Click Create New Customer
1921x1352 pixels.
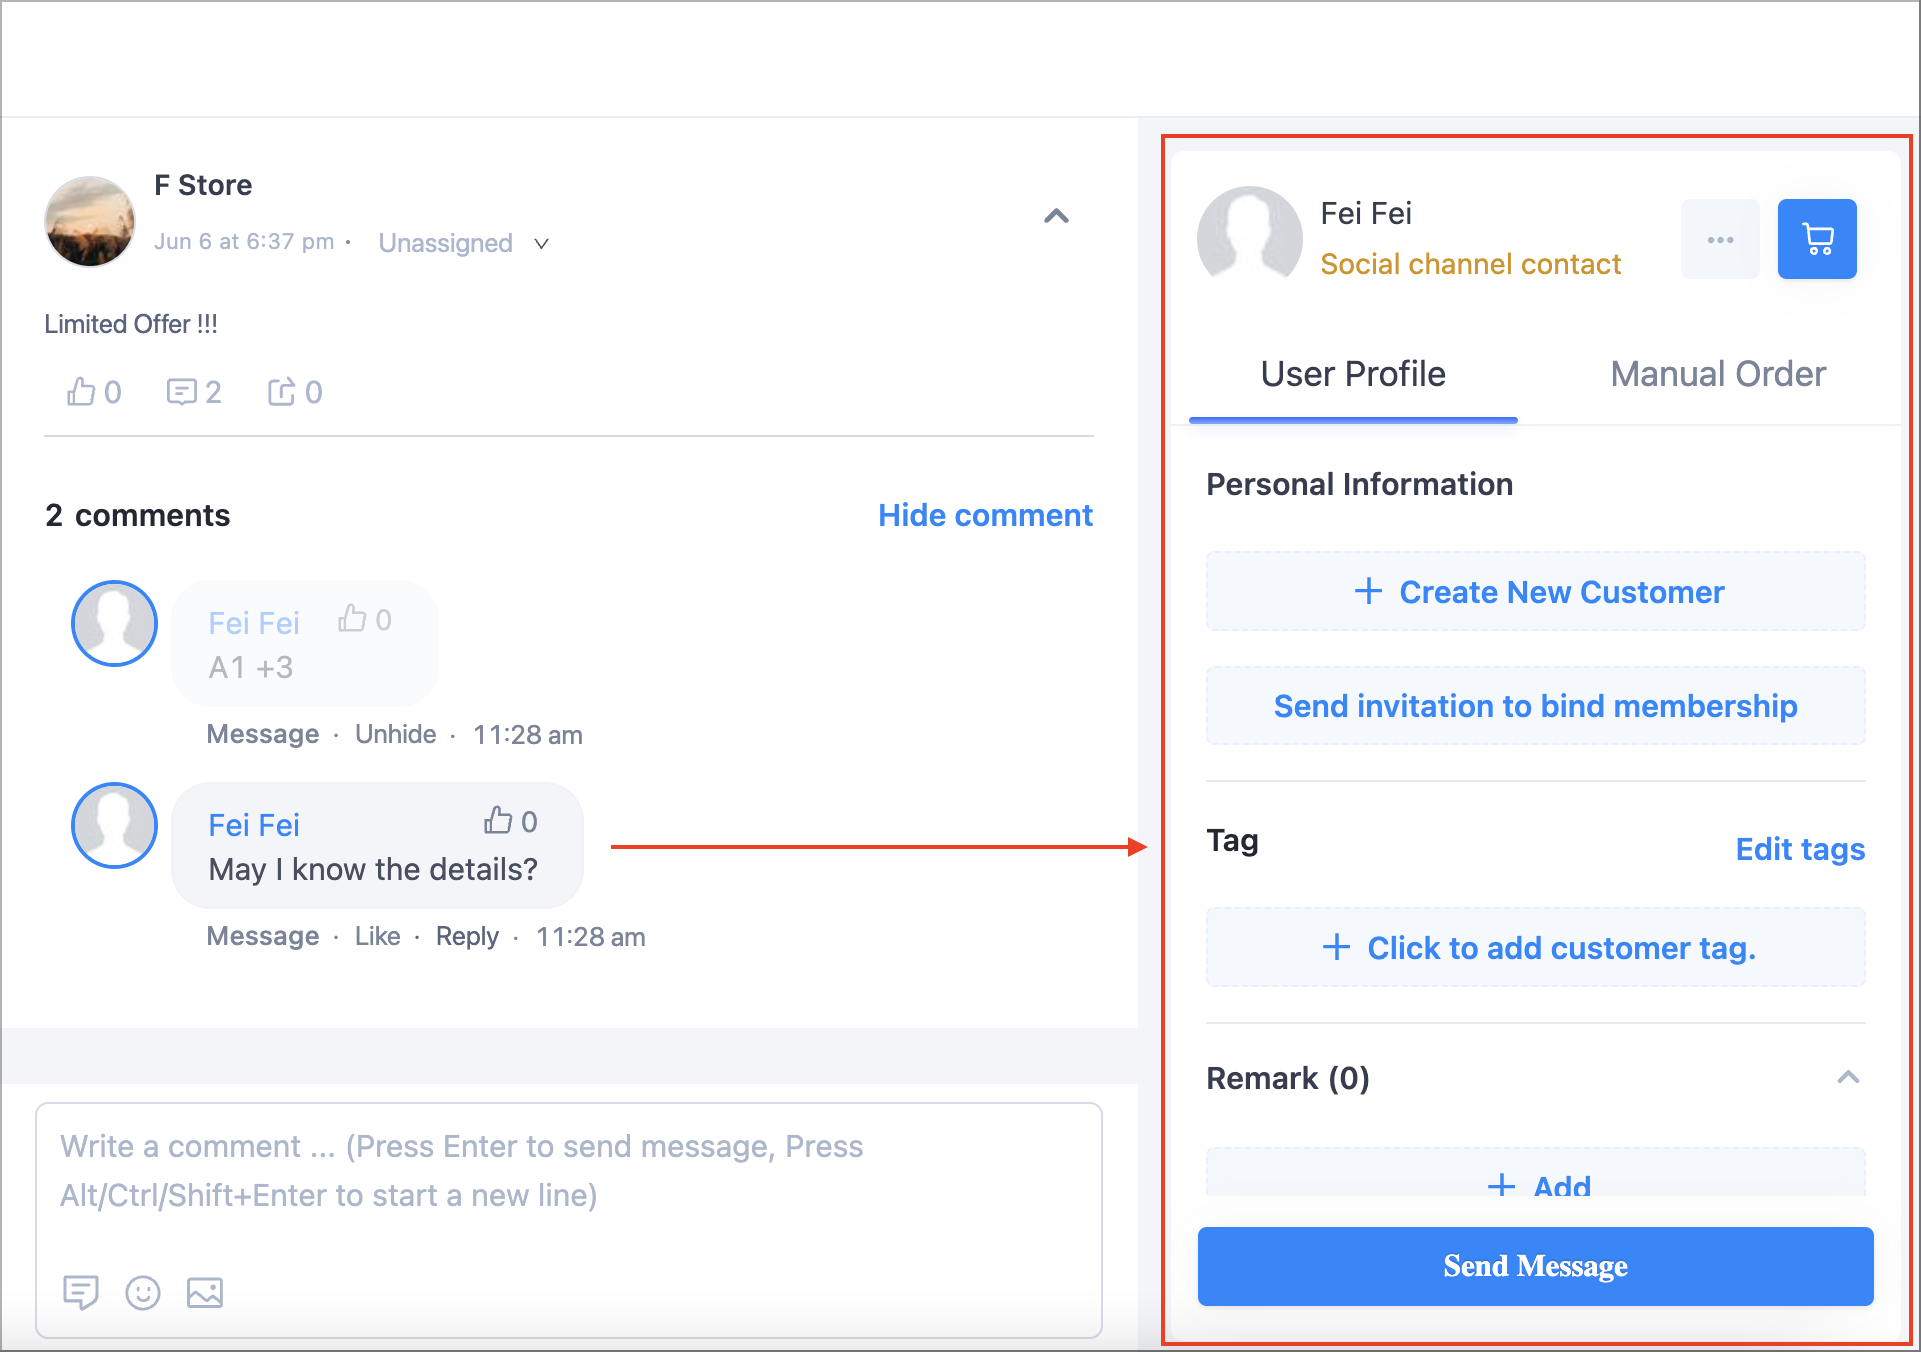[x=1535, y=592]
